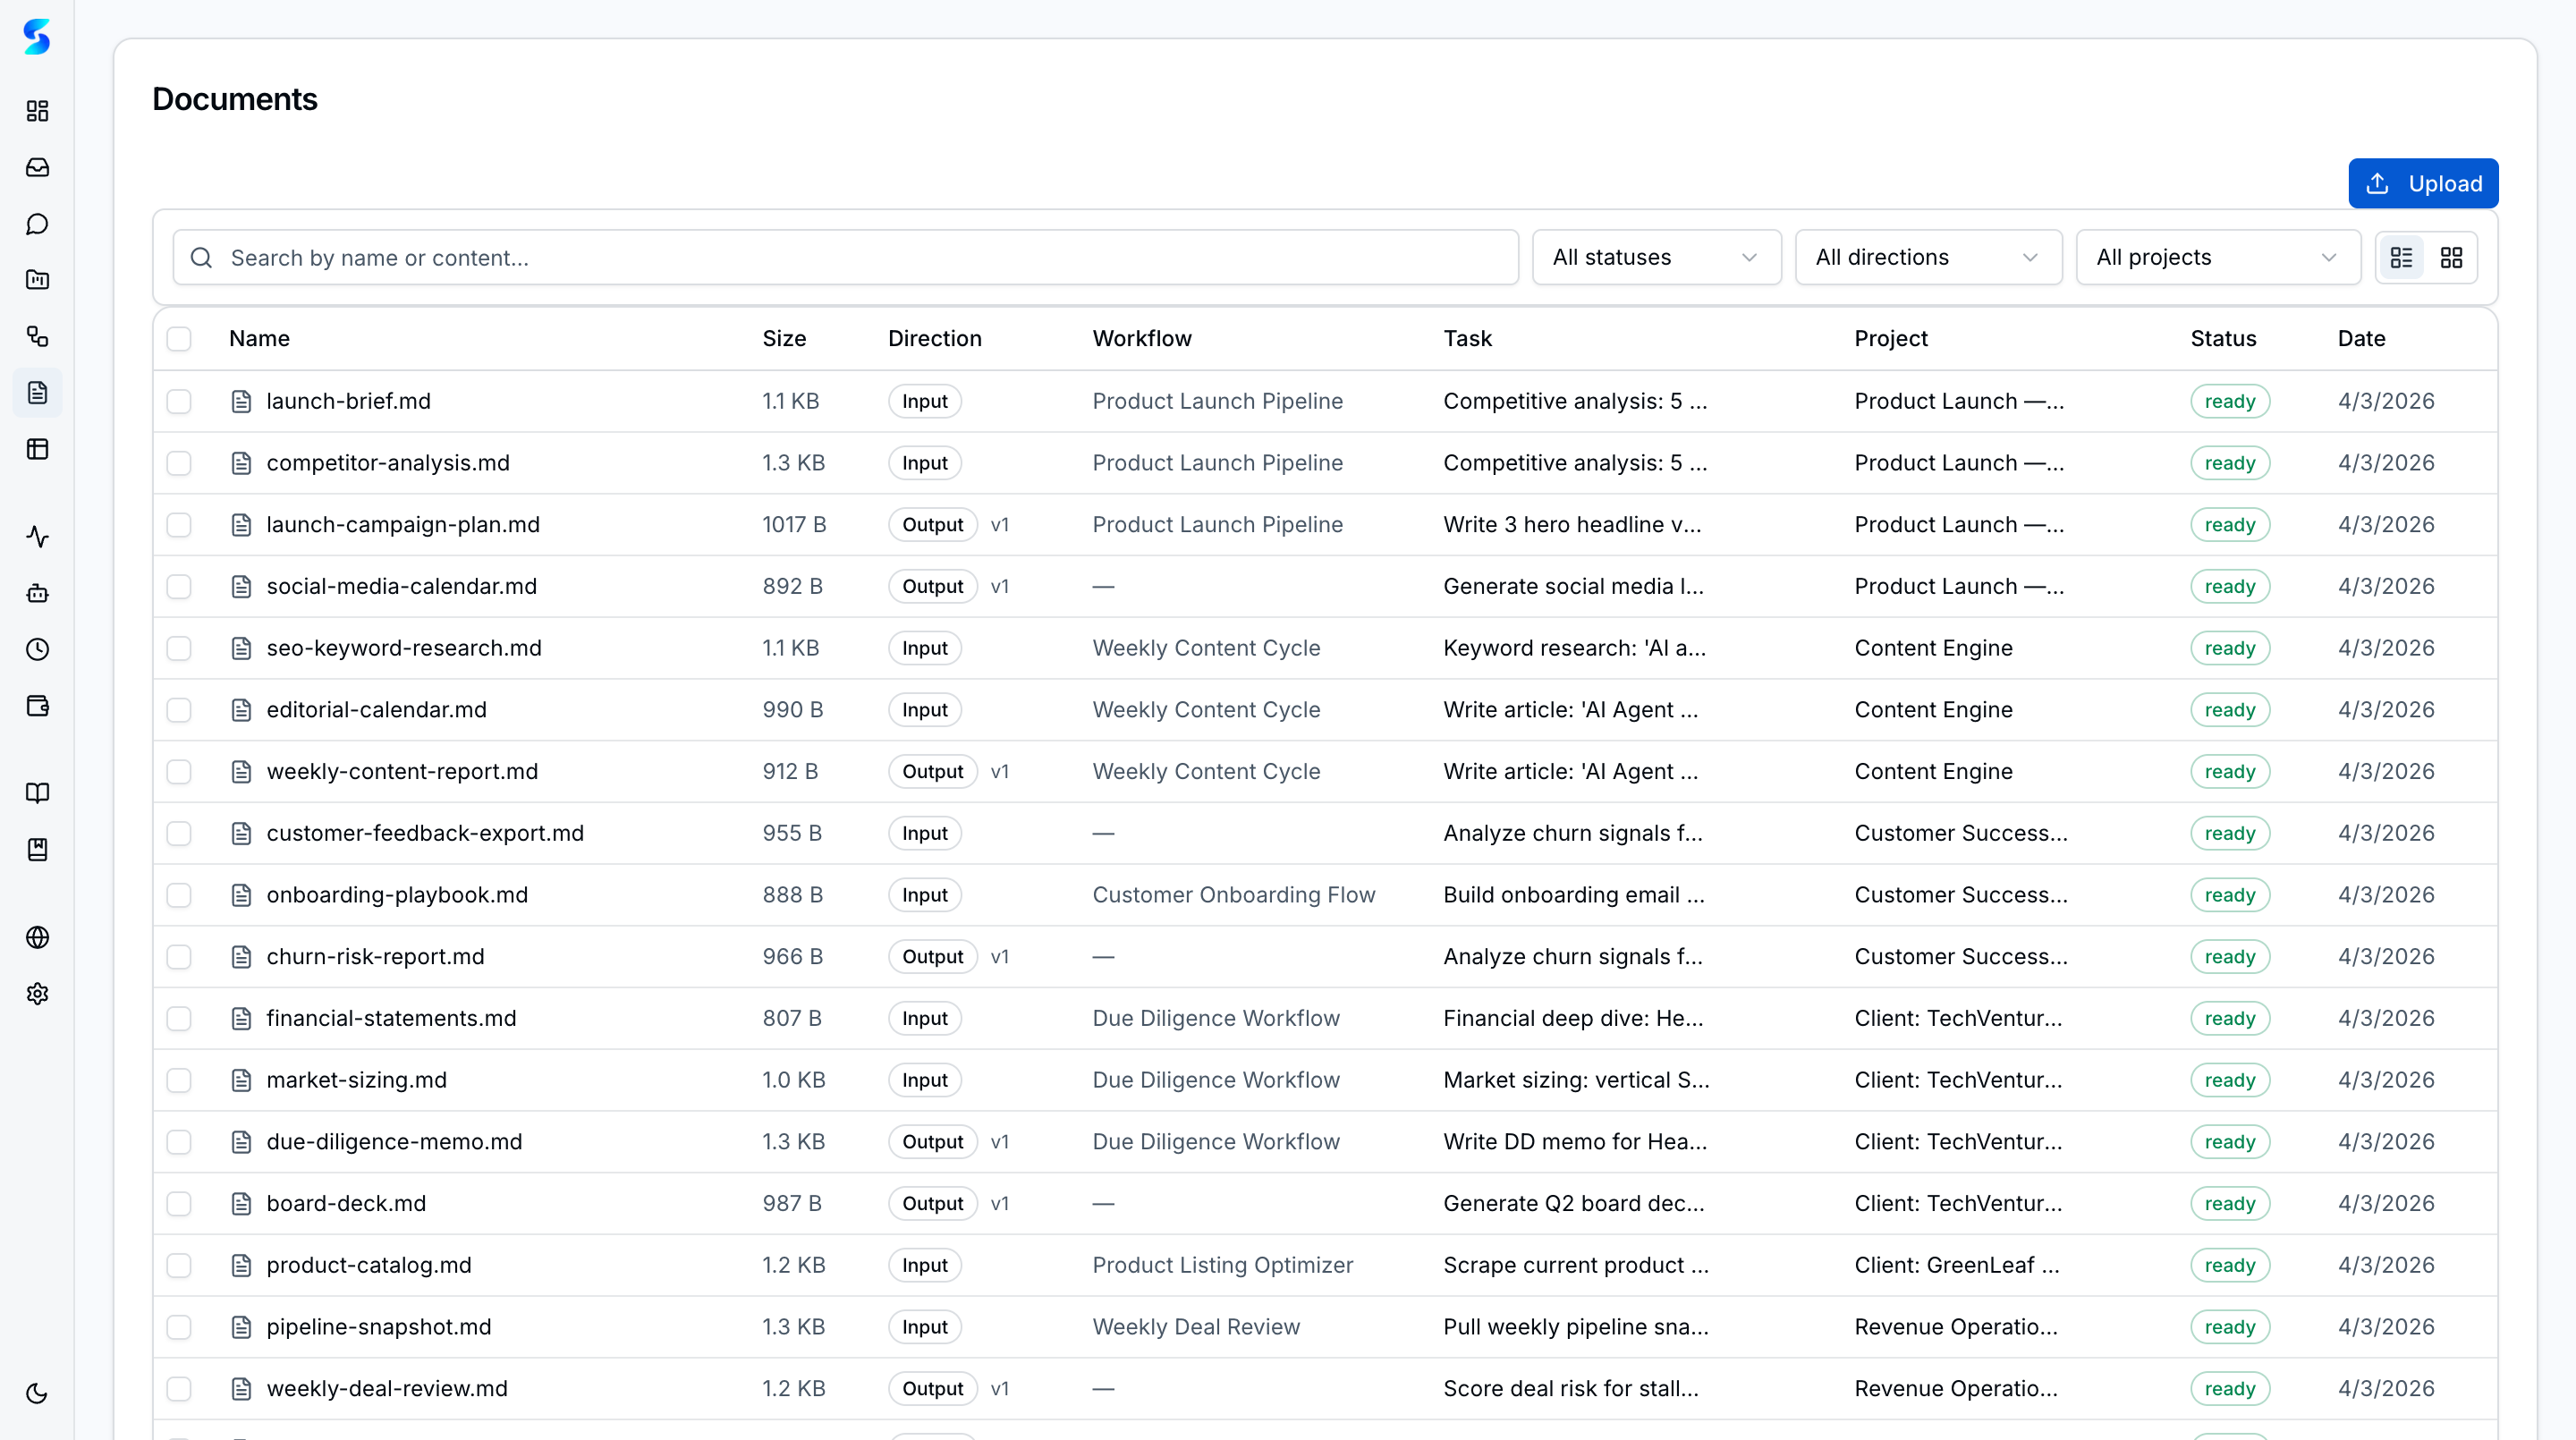The image size is (2576, 1440).
Task: Toggle dark mode moon icon
Action: coord(37,1393)
